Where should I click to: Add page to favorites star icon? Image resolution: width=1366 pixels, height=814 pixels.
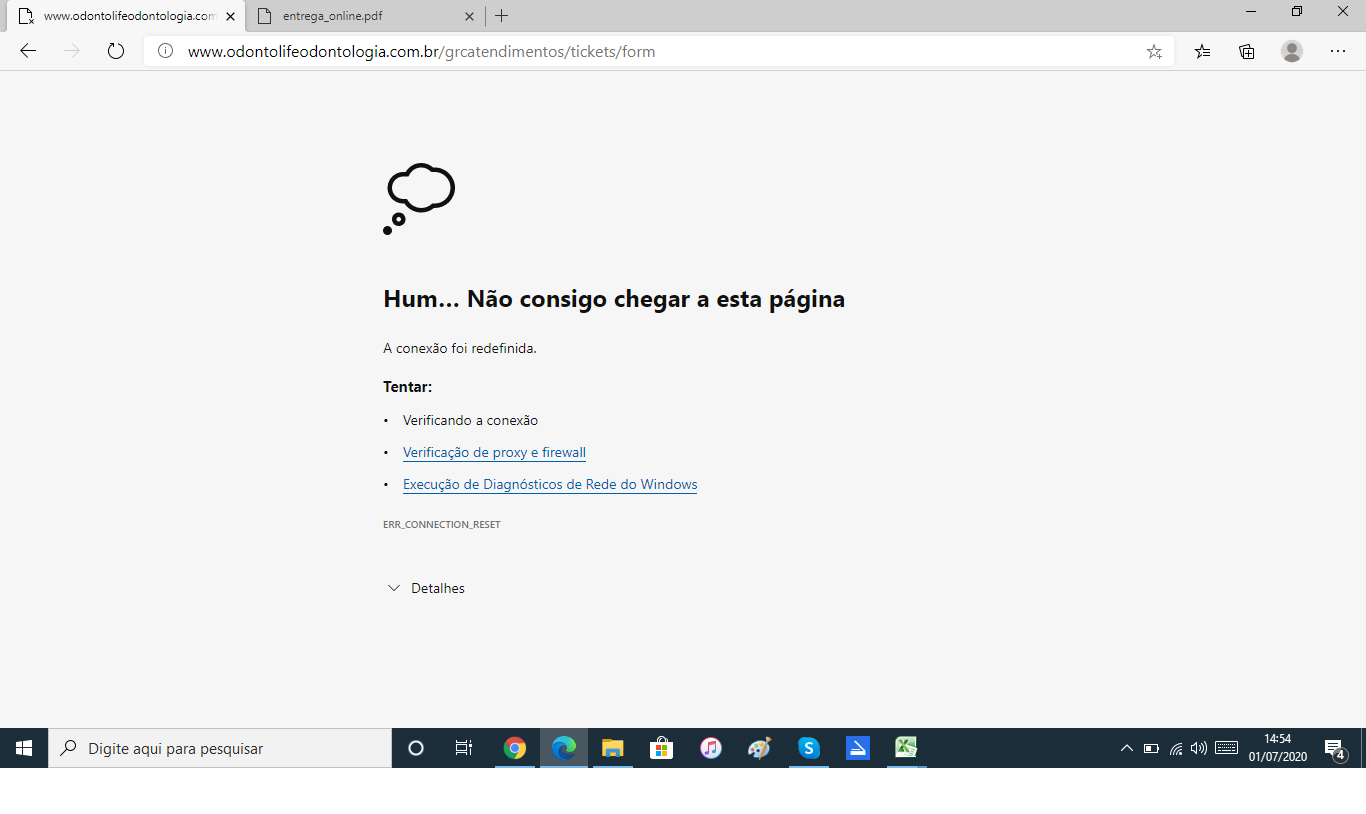point(1154,52)
